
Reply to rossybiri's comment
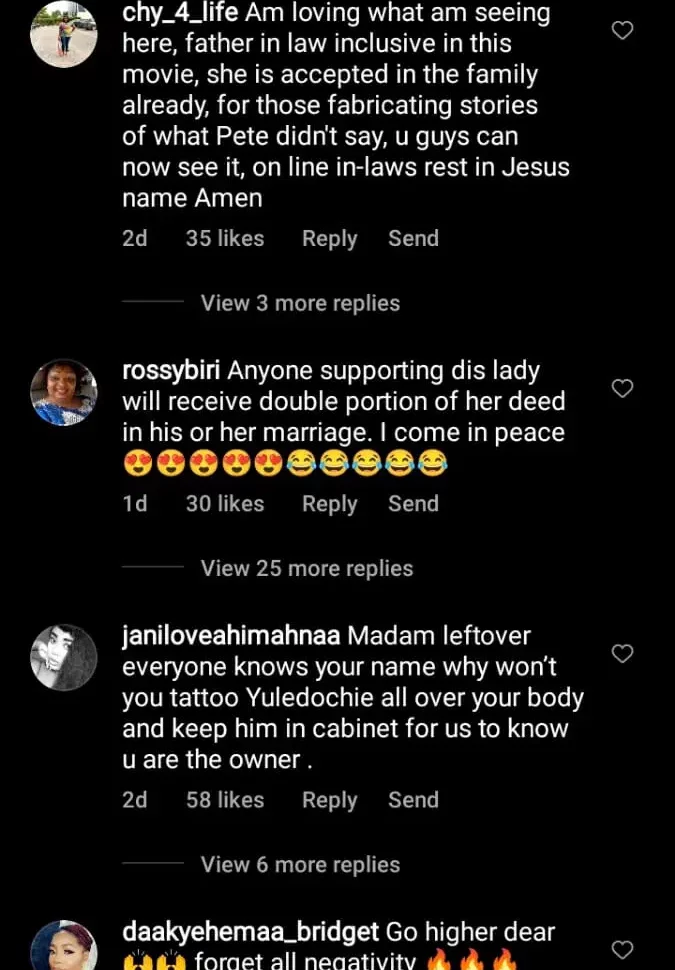point(329,504)
